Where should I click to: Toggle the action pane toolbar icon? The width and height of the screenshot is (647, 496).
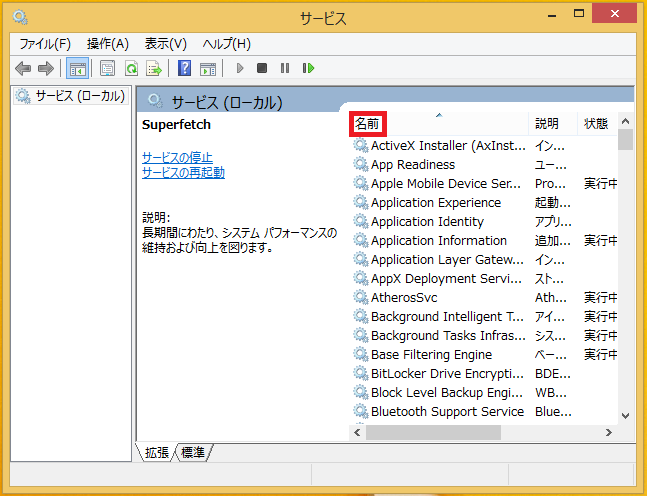click(208, 68)
